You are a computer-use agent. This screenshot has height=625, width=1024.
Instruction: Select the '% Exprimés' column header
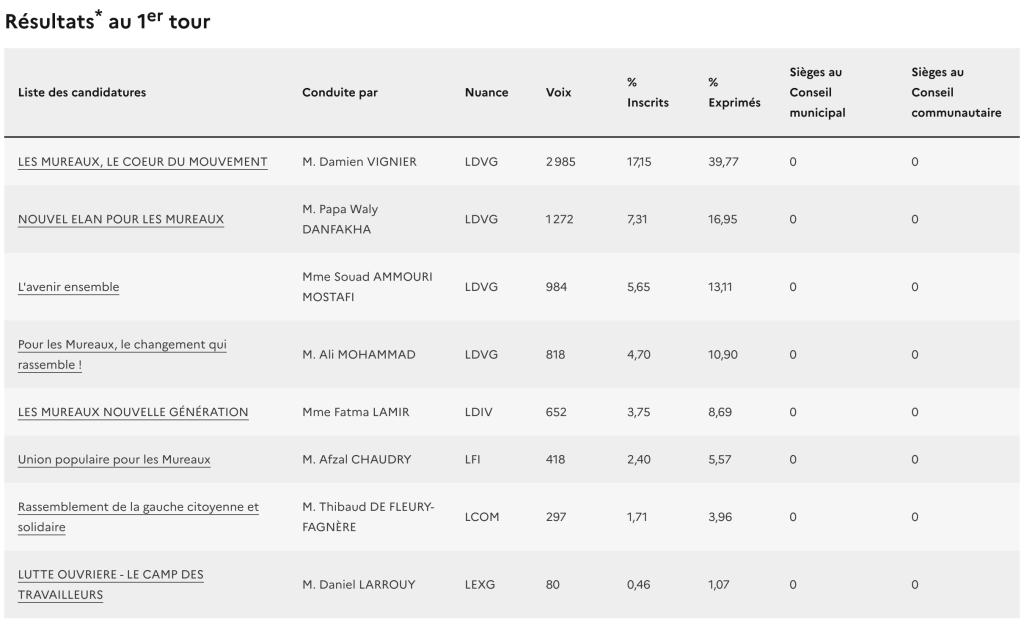click(x=734, y=93)
